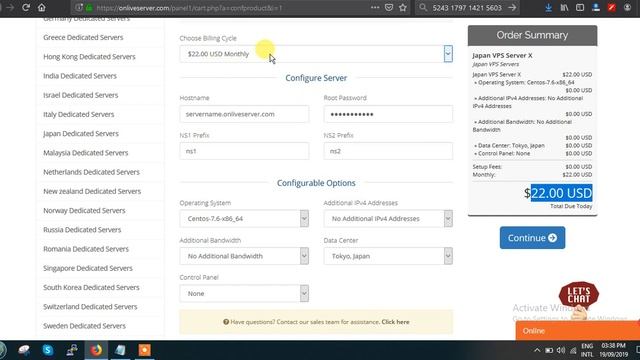Image resolution: width=640 pixels, height=360 pixels.
Task: Open Greece Dedicated Servers
Action: pos(83,37)
